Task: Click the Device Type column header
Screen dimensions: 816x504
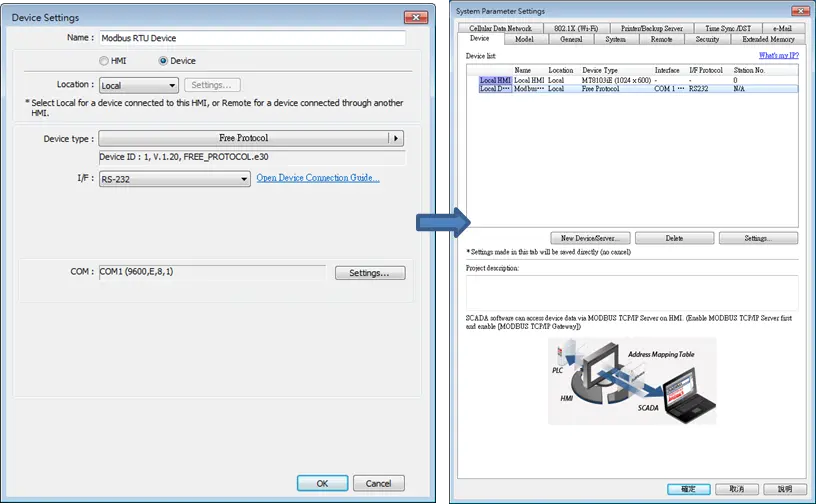Action: tap(600, 70)
